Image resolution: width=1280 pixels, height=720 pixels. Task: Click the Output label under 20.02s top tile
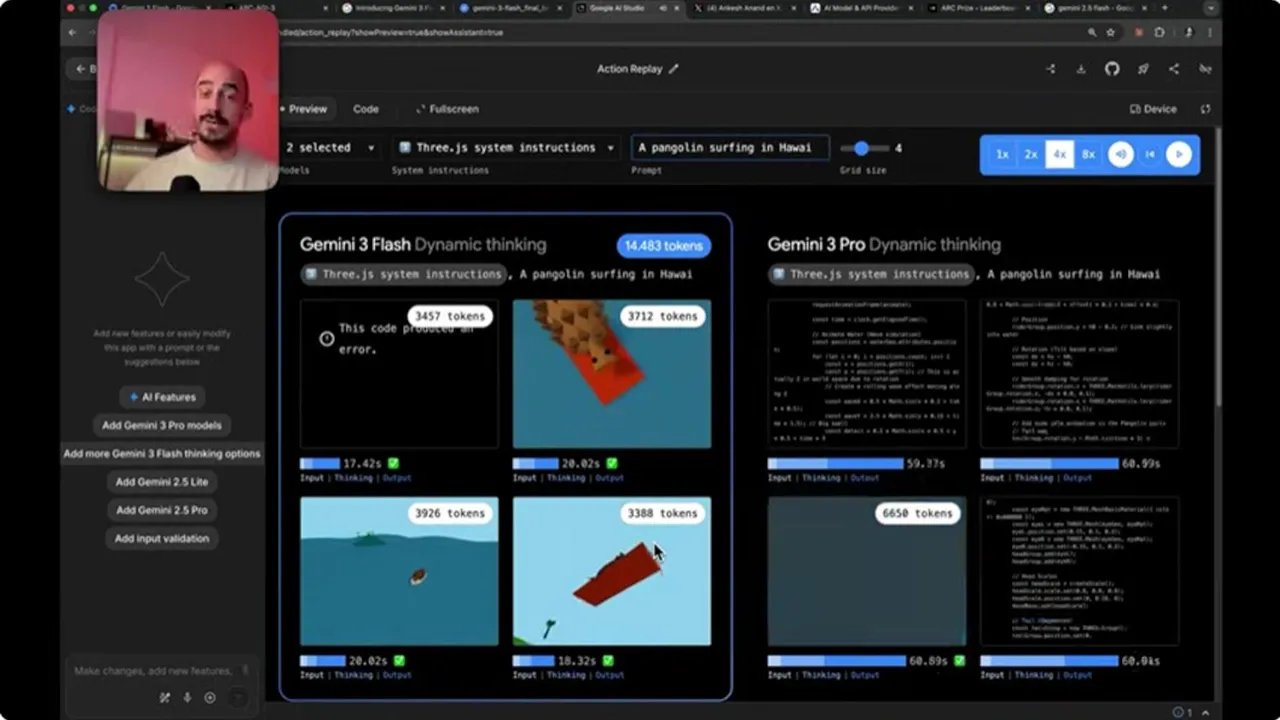[x=609, y=478]
